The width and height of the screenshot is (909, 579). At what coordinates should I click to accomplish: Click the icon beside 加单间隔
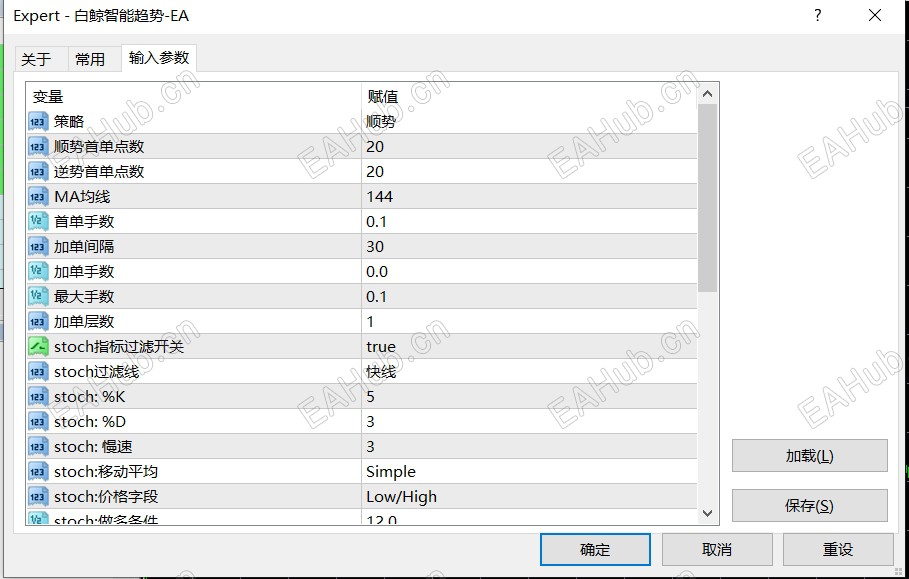click(x=38, y=246)
